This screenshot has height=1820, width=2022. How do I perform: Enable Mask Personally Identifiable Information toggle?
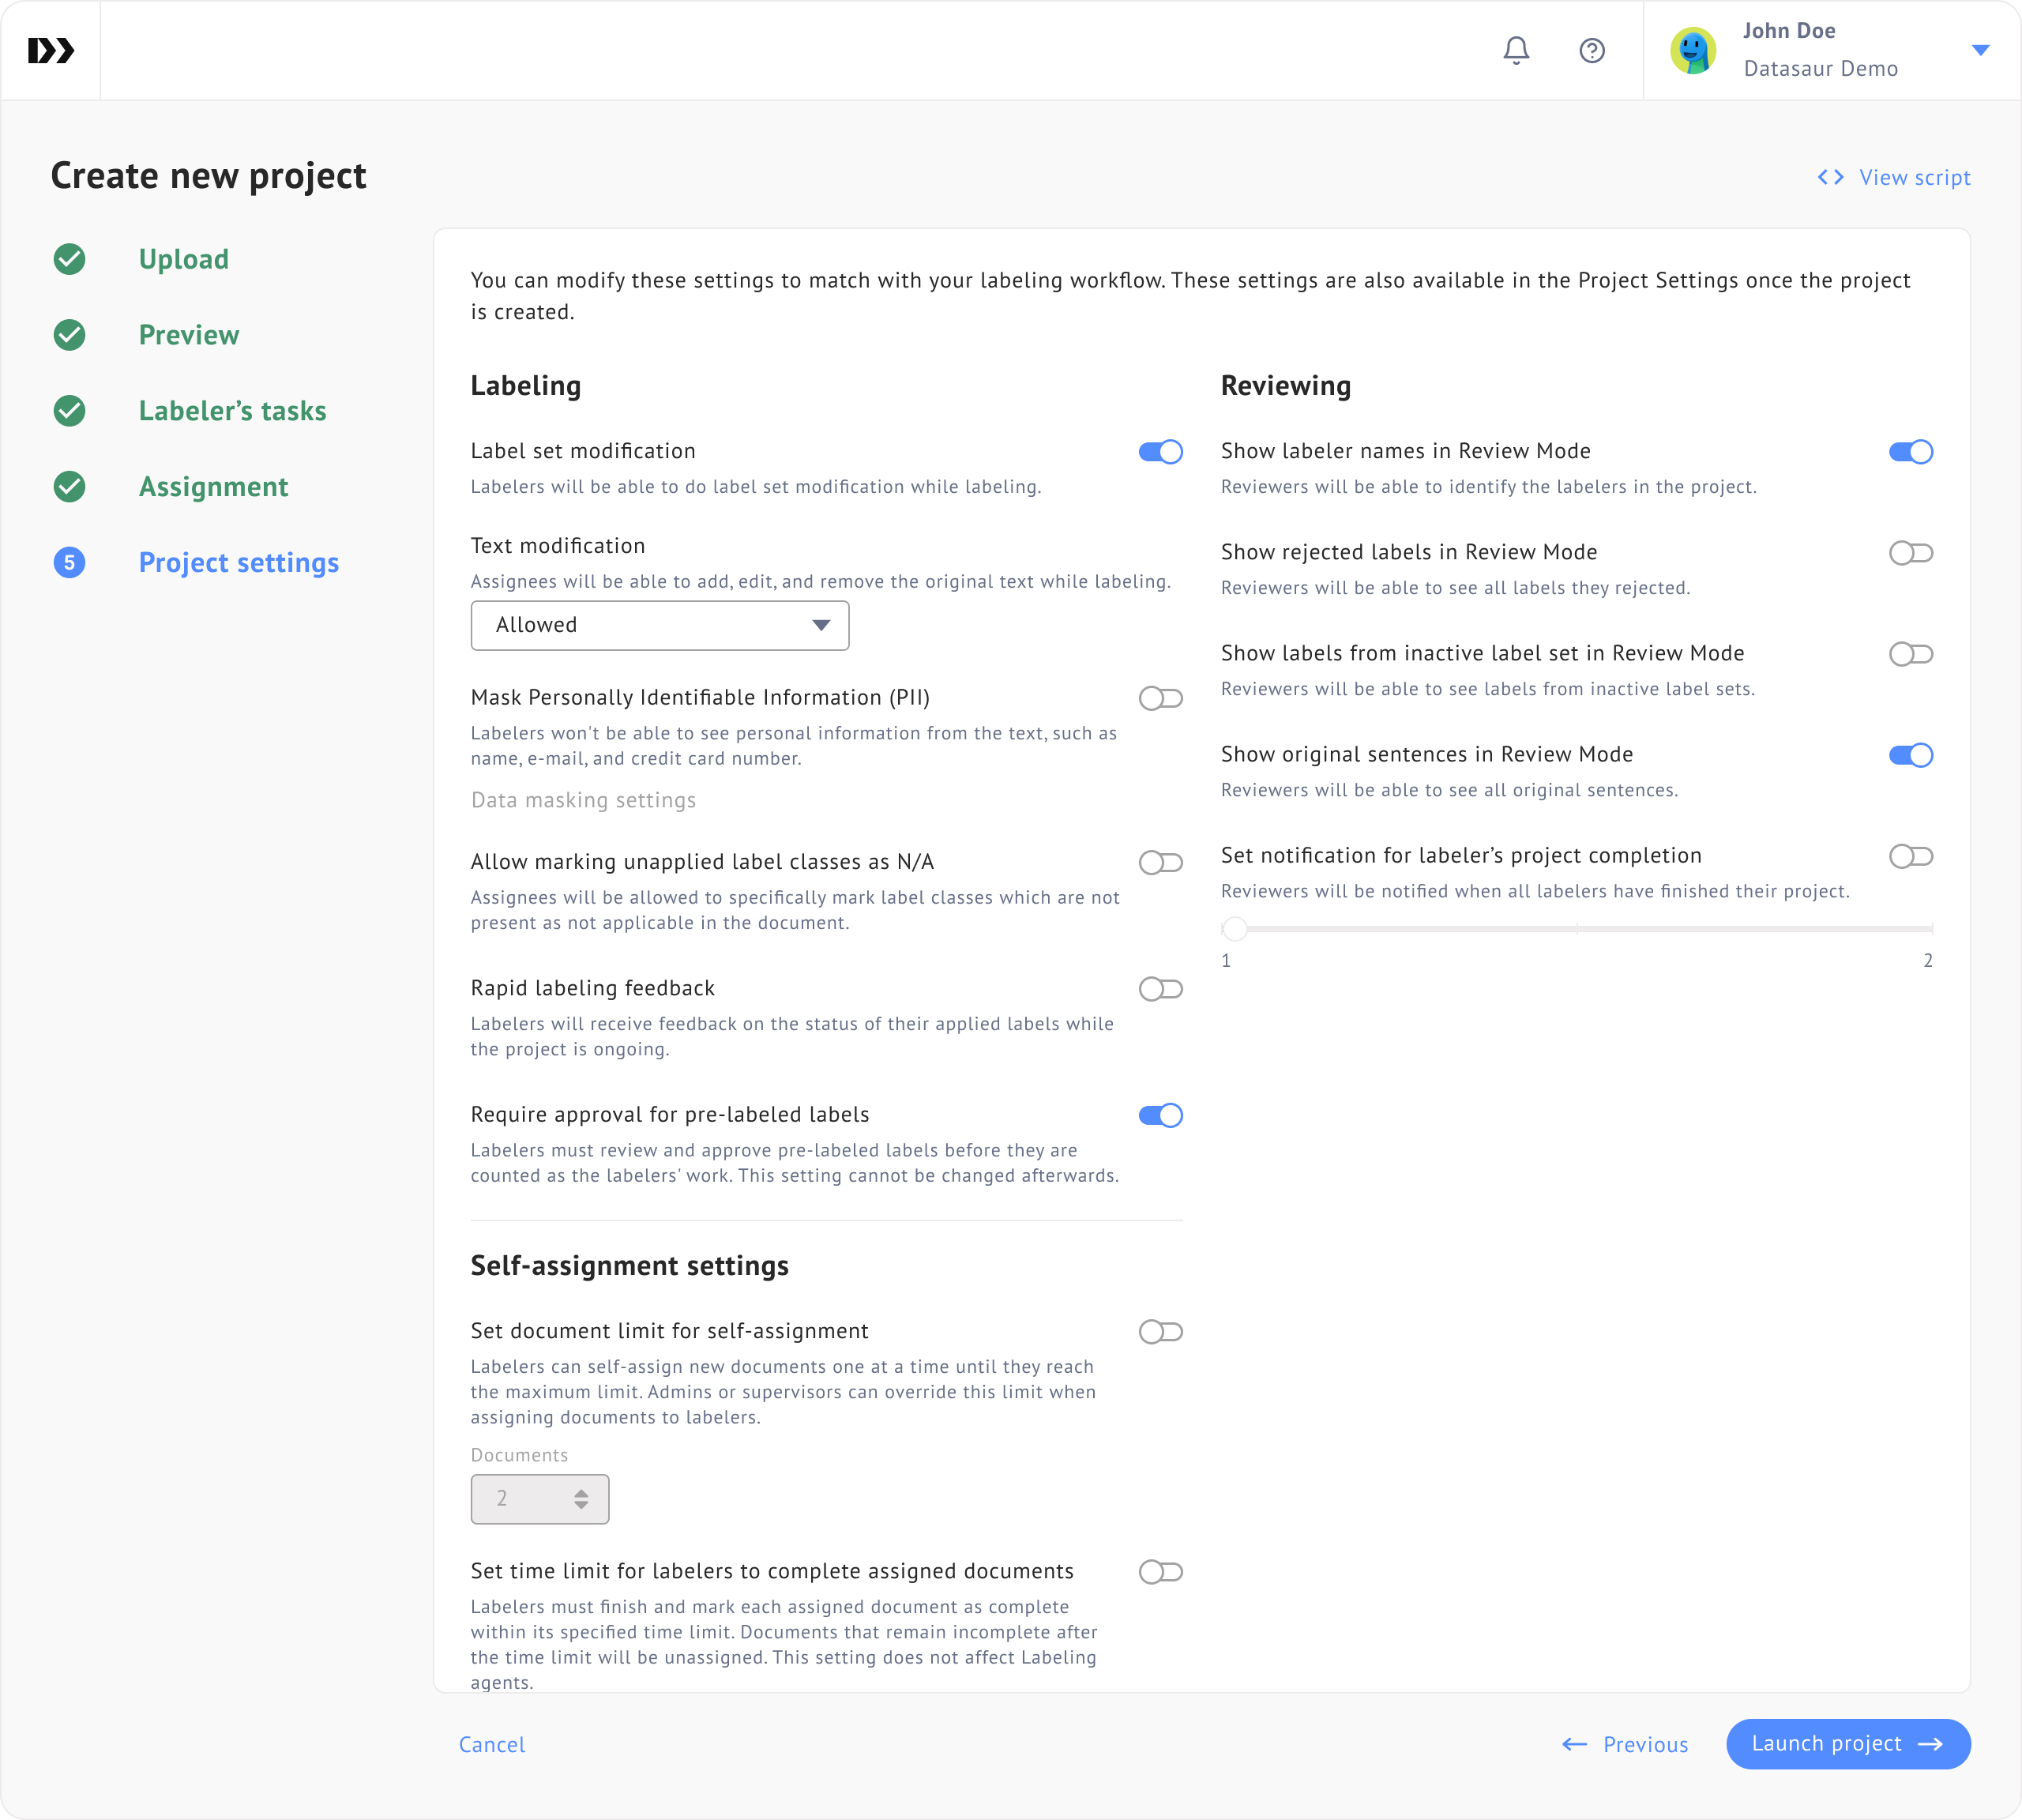pos(1160,698)
